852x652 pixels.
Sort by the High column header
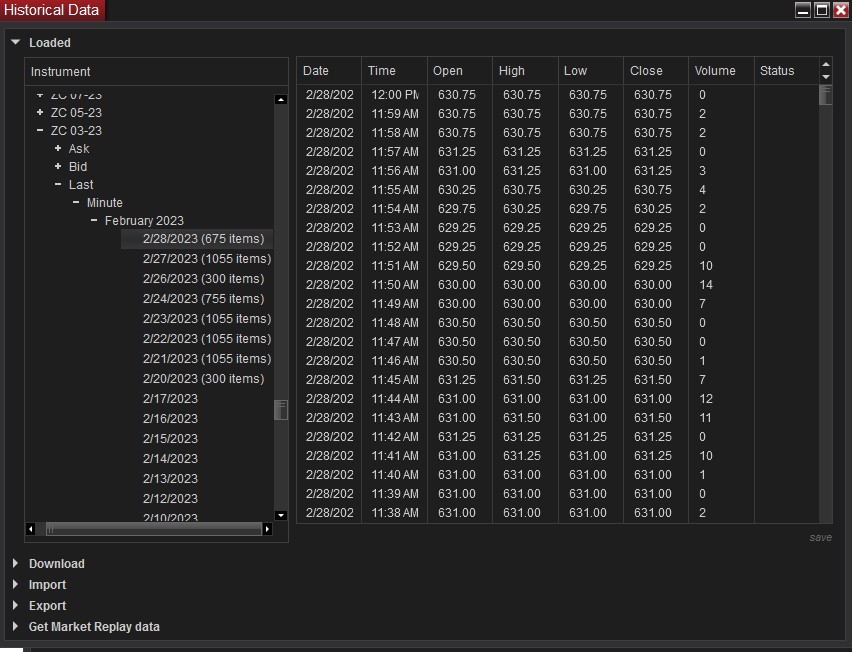[x=525, y=71]
